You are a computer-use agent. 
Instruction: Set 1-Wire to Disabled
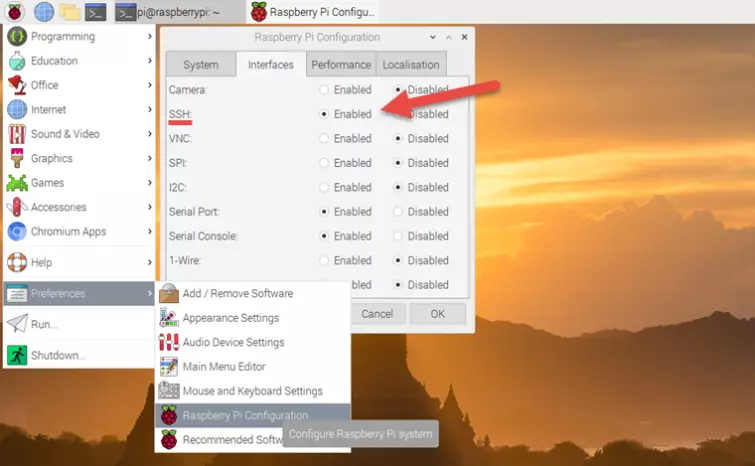[398, 260]
